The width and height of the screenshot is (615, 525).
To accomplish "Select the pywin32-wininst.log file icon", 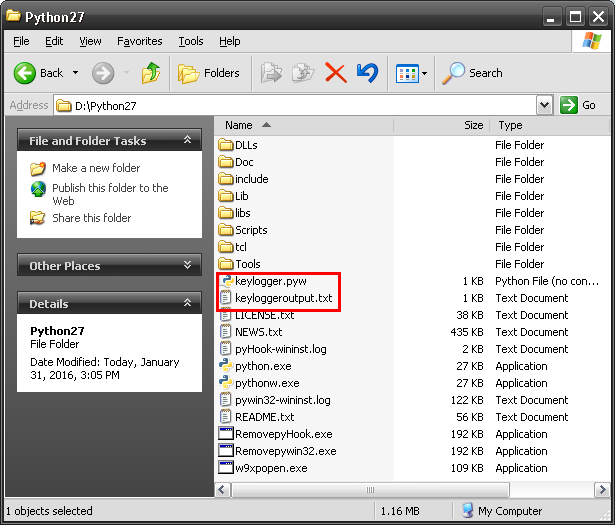I will 226,400.
